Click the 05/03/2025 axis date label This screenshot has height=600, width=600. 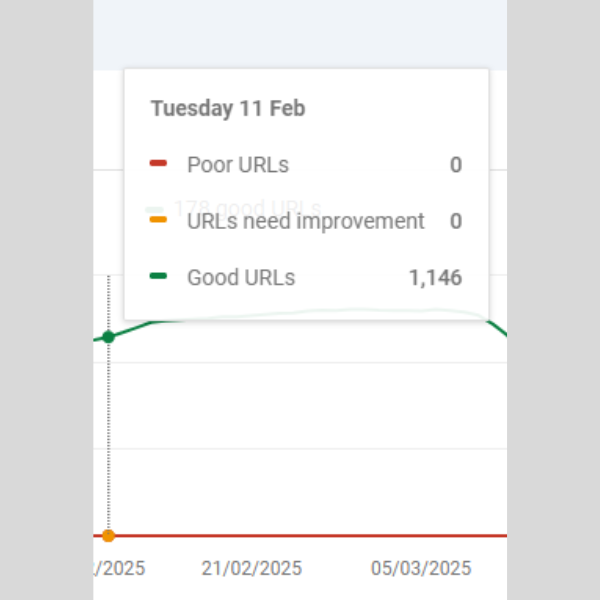coord(420,568)
